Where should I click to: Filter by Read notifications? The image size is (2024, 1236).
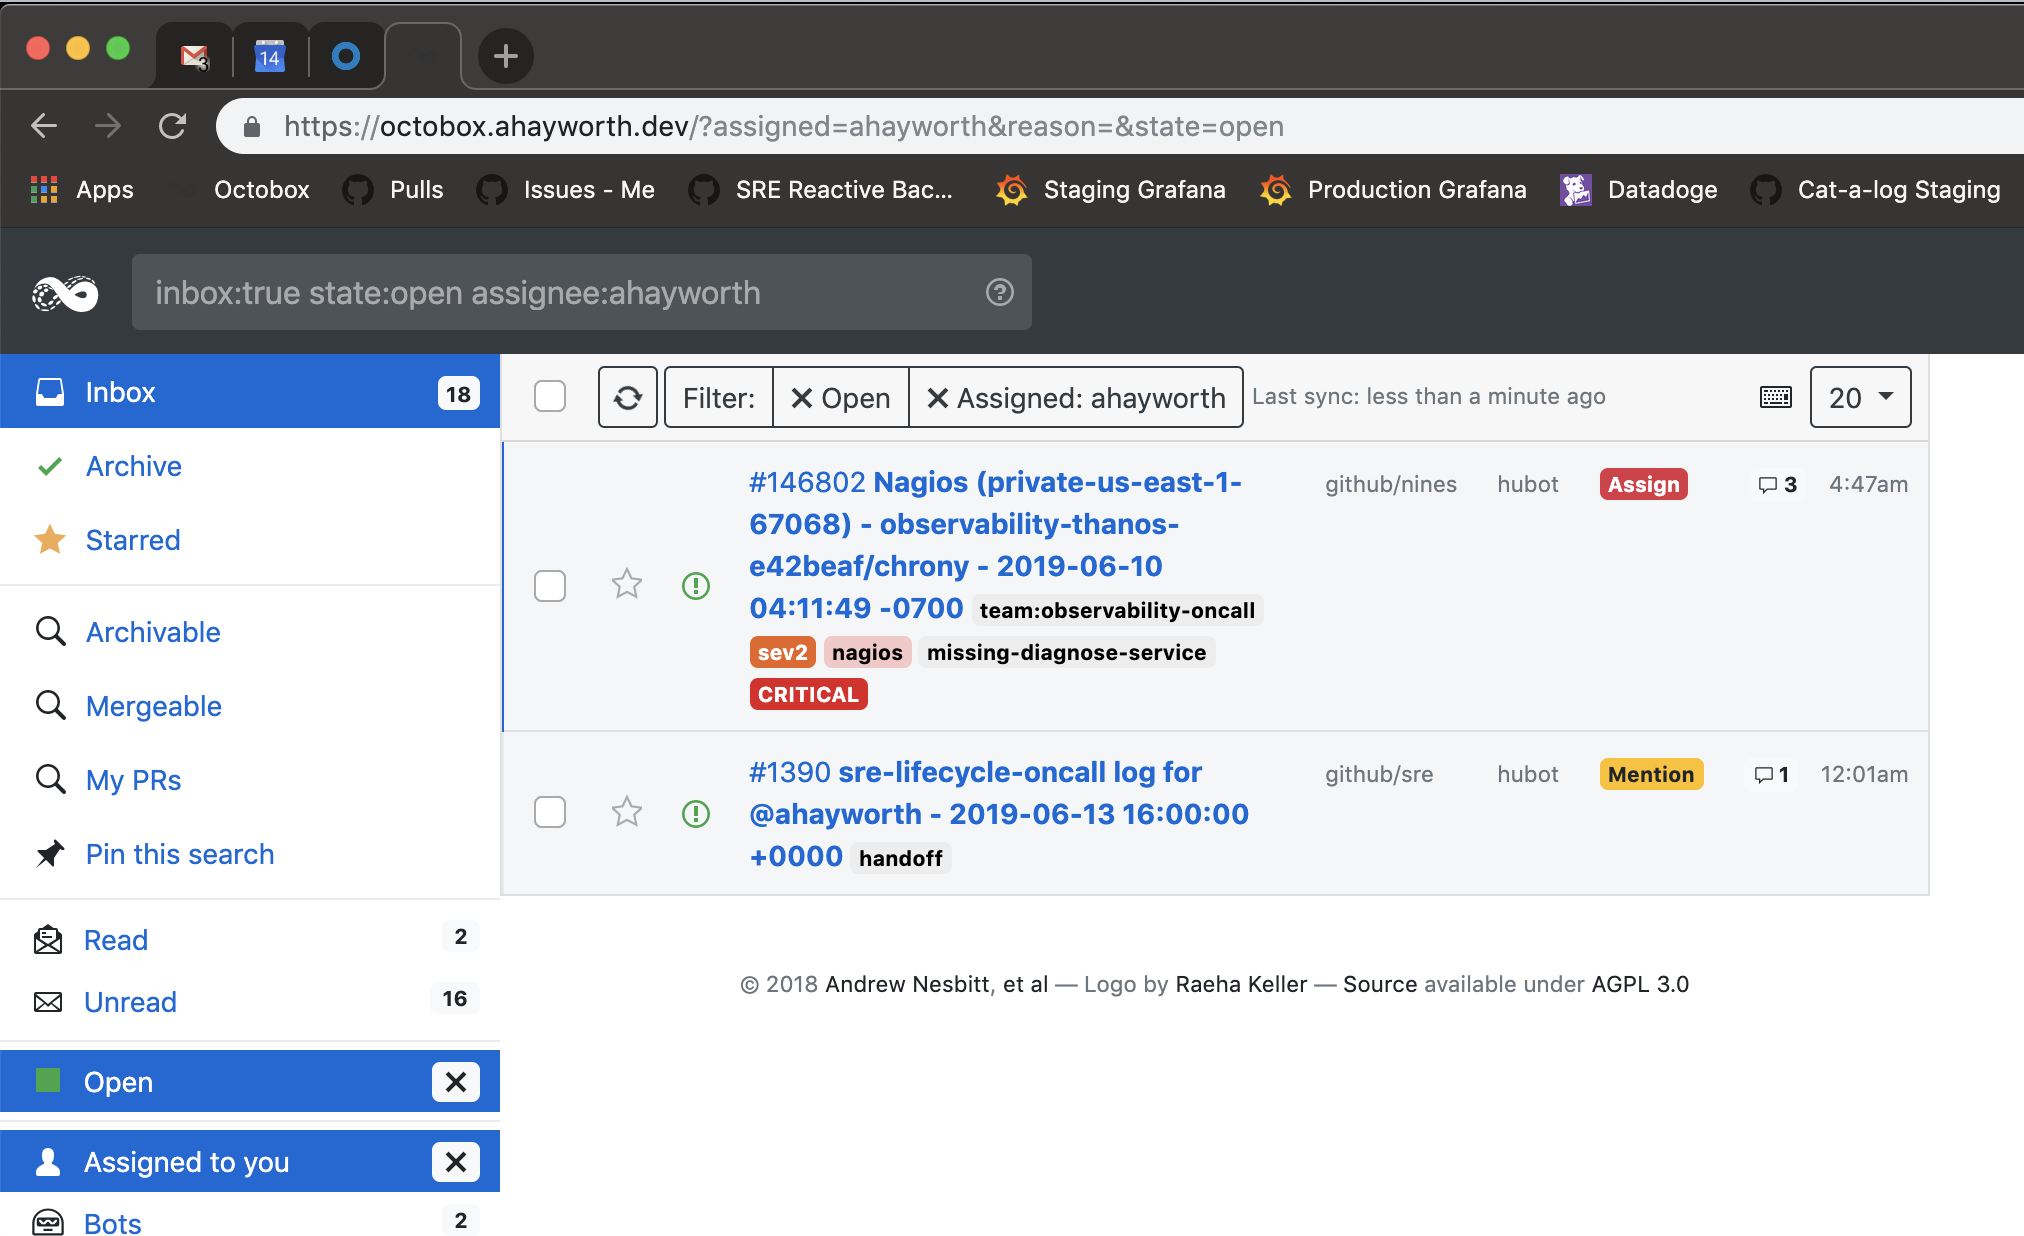tap(250, 940)
